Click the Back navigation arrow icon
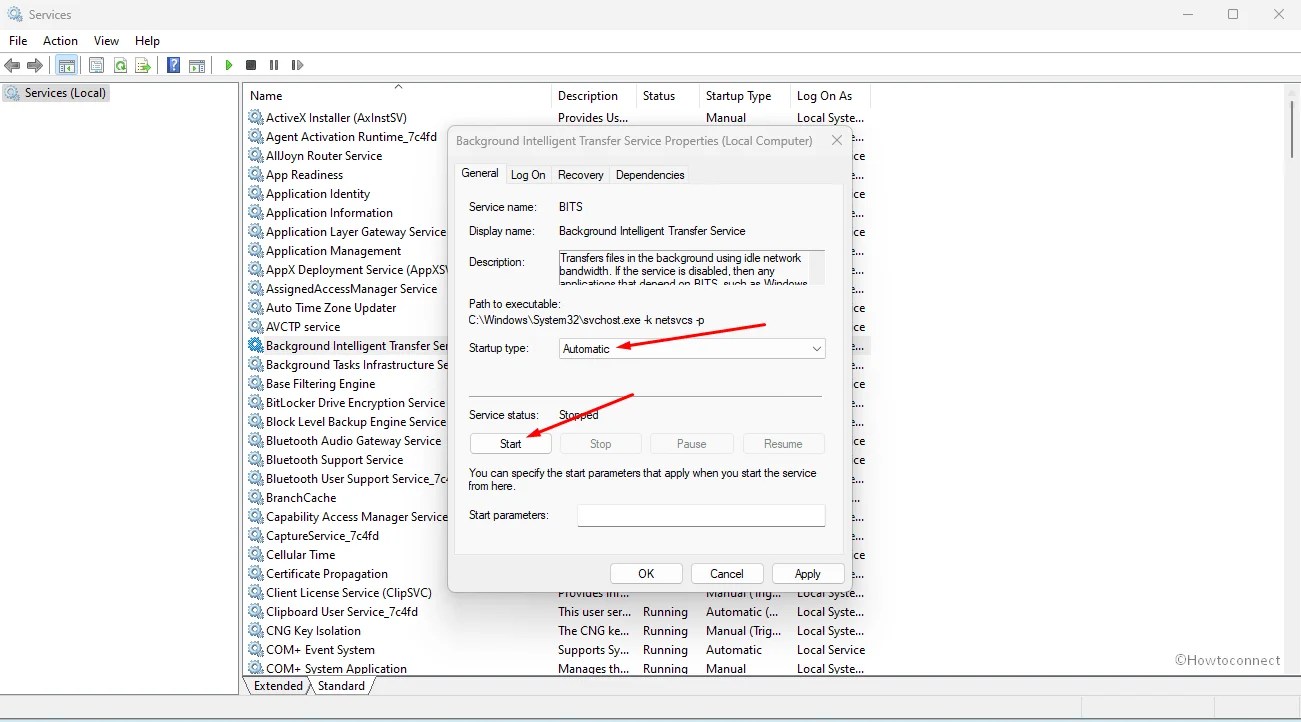Image resolution: width=1301 pixels, height=722 pixels. [13, 65]
